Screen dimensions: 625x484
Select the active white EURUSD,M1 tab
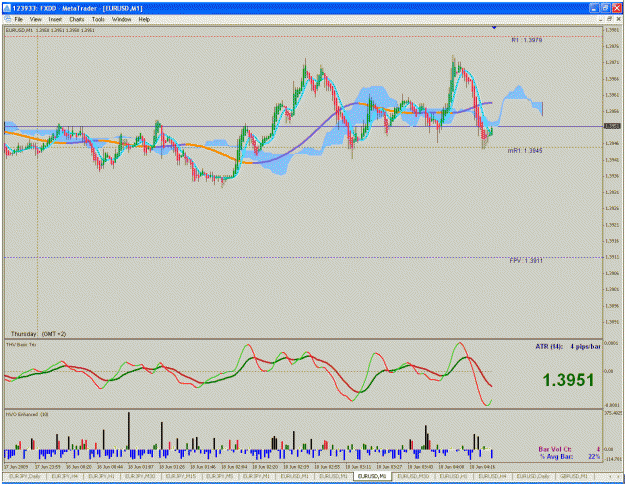click(x=372, y=476)
